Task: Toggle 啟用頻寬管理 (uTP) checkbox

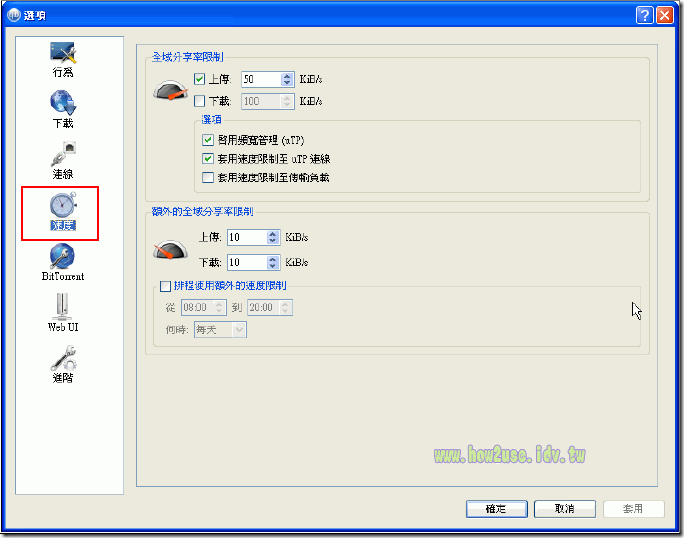Action: click(x=208, y=140)
